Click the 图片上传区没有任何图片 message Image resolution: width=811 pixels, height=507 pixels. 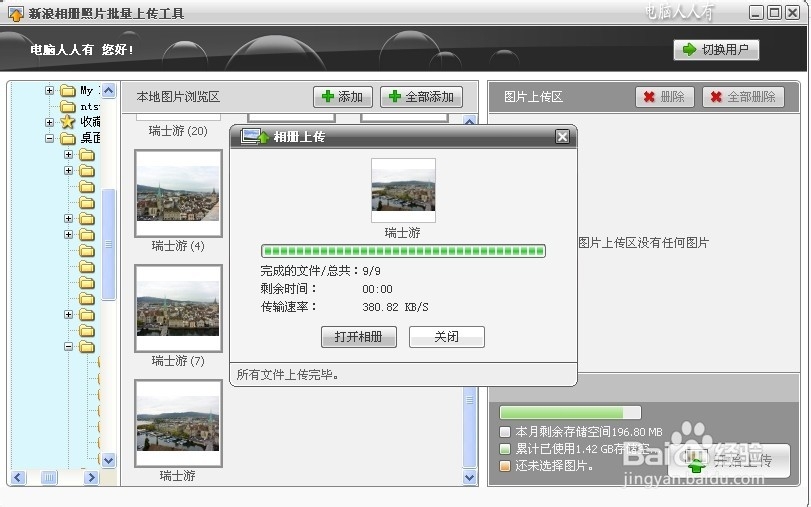point(643,243)
